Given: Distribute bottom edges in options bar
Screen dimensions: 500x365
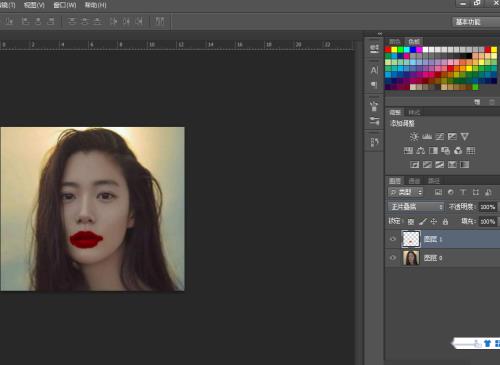Looking at the screenshot, I should click(x=97, y=21).
